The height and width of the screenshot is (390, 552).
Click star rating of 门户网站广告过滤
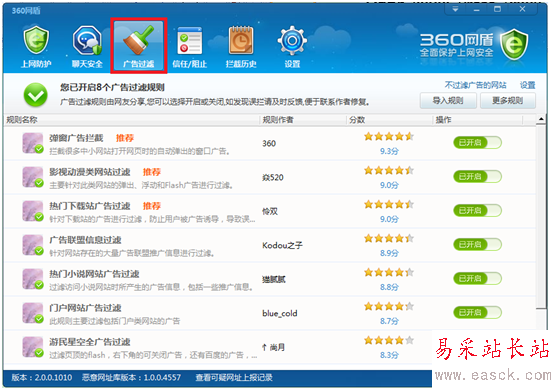(389, 307)
